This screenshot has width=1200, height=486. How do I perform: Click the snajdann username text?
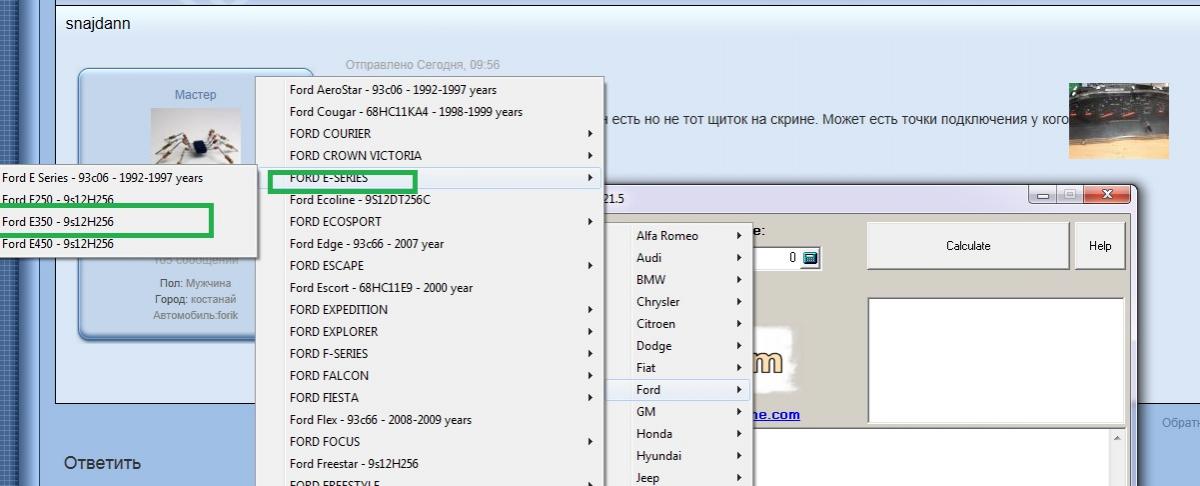[x=98, y=23]
